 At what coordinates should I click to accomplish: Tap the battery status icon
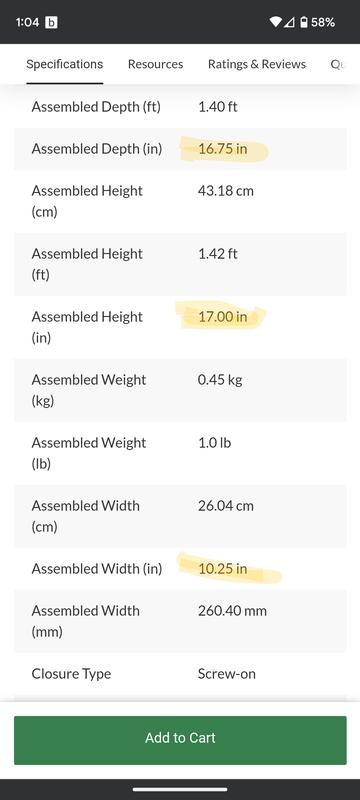tap(304, 22)
